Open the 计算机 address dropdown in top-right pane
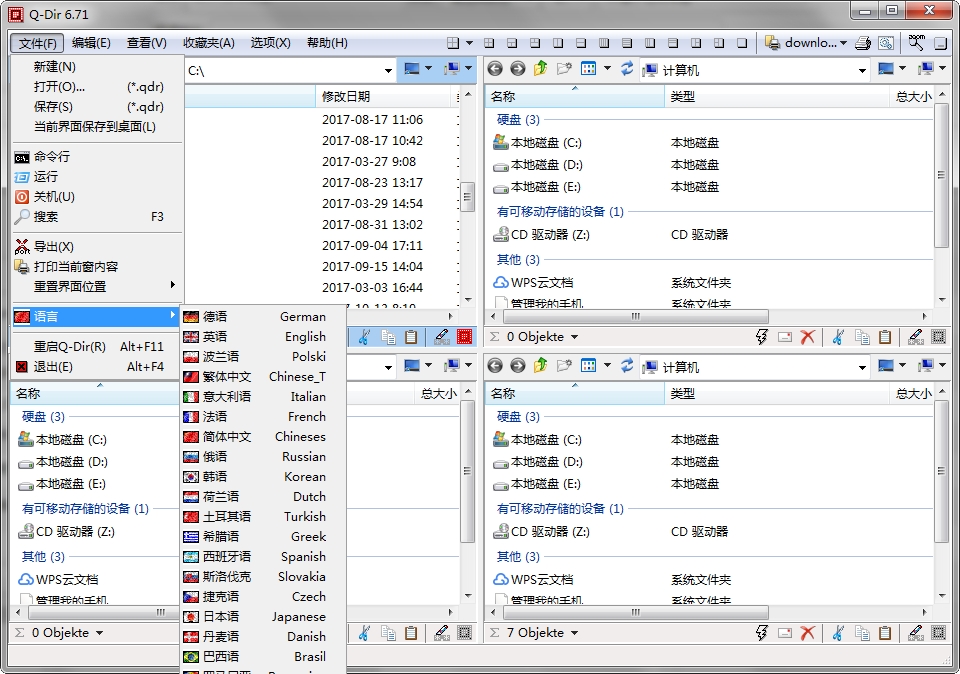 (x=862, y=70)
